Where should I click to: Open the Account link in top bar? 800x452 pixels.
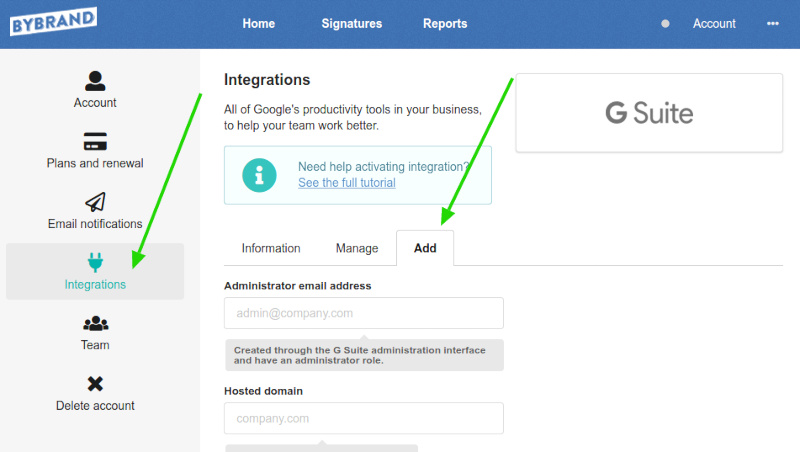point(714,23)
